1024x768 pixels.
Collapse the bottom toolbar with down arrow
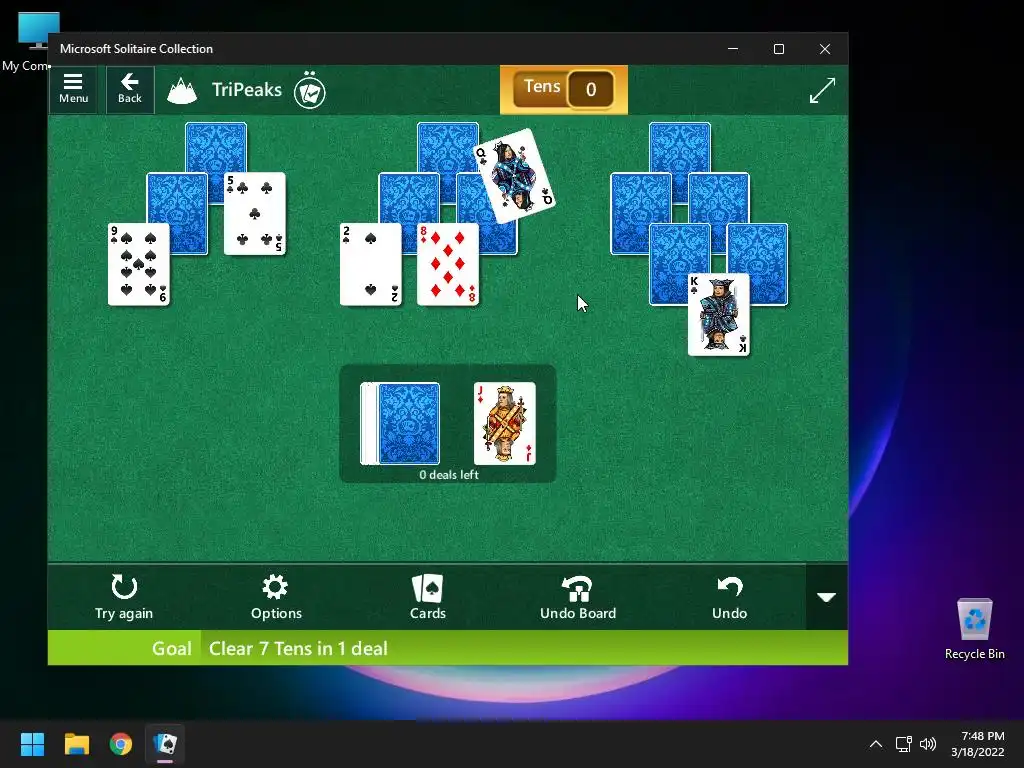[x=827, y=597]
